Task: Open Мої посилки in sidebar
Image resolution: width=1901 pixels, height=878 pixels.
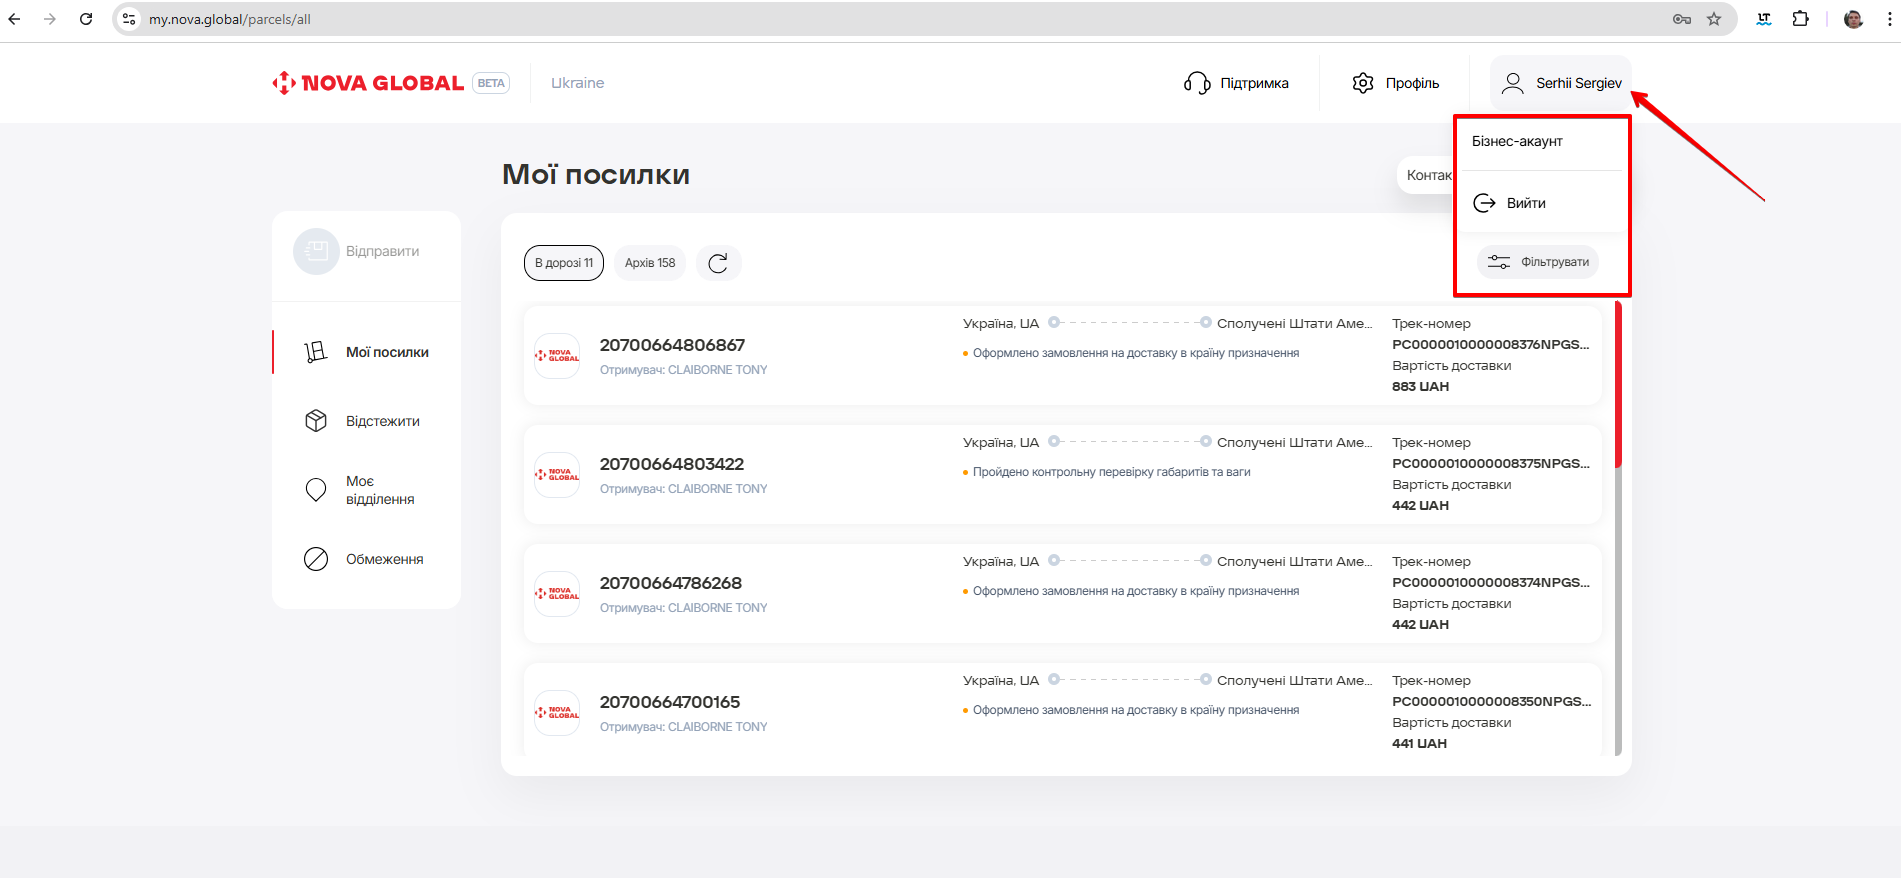Action: (386, 352)
